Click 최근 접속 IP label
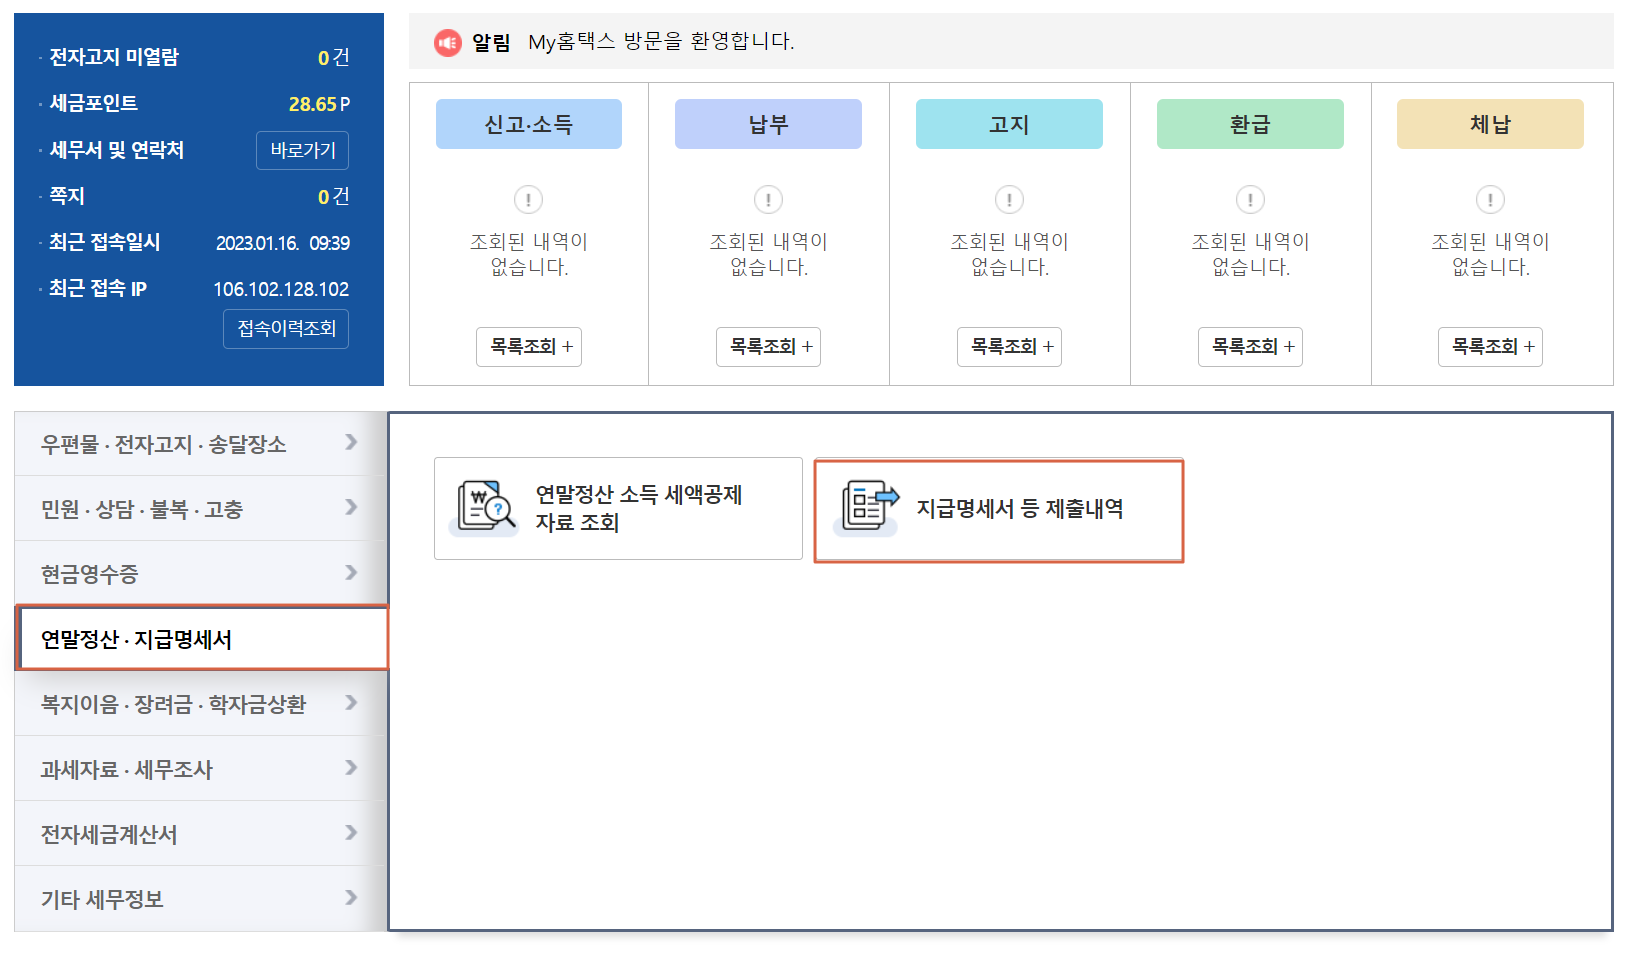The image size is (1632, 956). [98, 288]
